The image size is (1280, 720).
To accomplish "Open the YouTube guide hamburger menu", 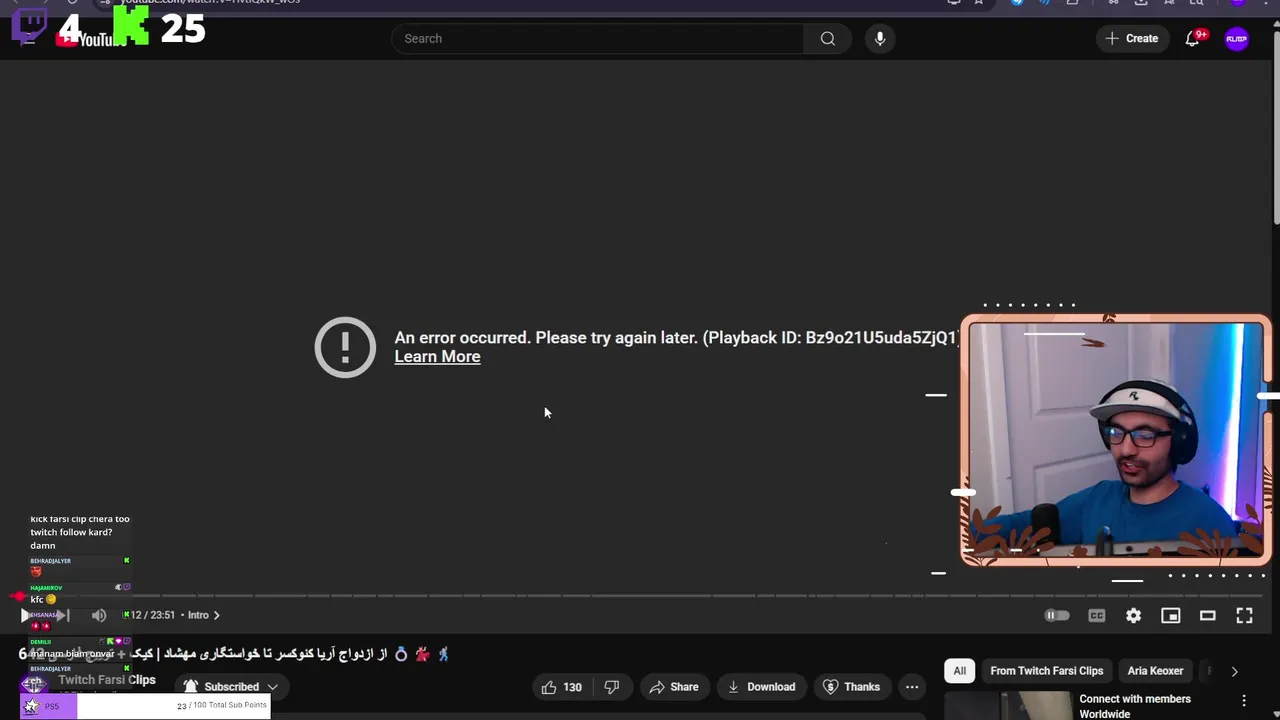I will (x=29, y=39).
